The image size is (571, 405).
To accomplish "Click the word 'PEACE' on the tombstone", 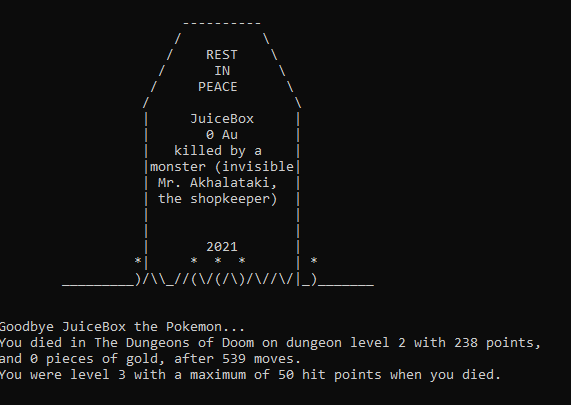I will click(218, 87).
